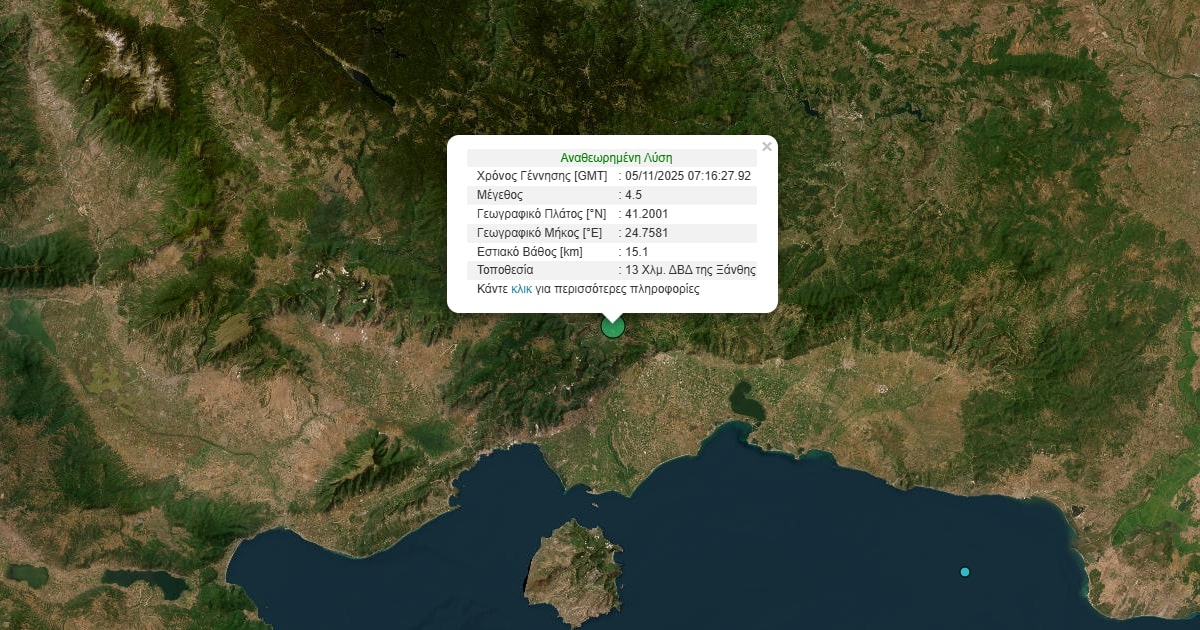Click the 'Γεωγραφικό Πλάτος [°N]' label
This screenshot has height=630, width=1200.
pos(541,214)
